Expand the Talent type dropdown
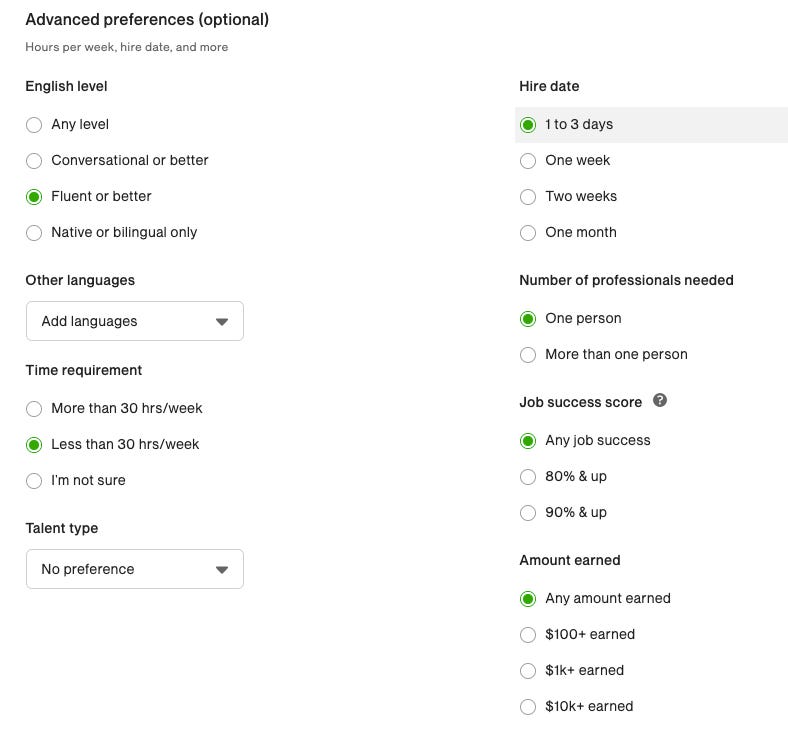Viewport: 788px width, 731px height. coord(134,569)
